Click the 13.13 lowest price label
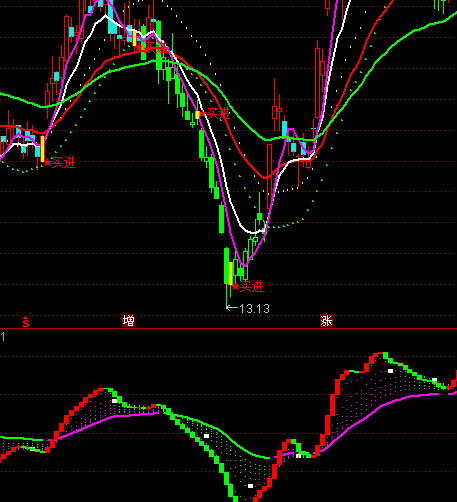The width and height of the screenshot is (457, 502). tap(254, 309)
